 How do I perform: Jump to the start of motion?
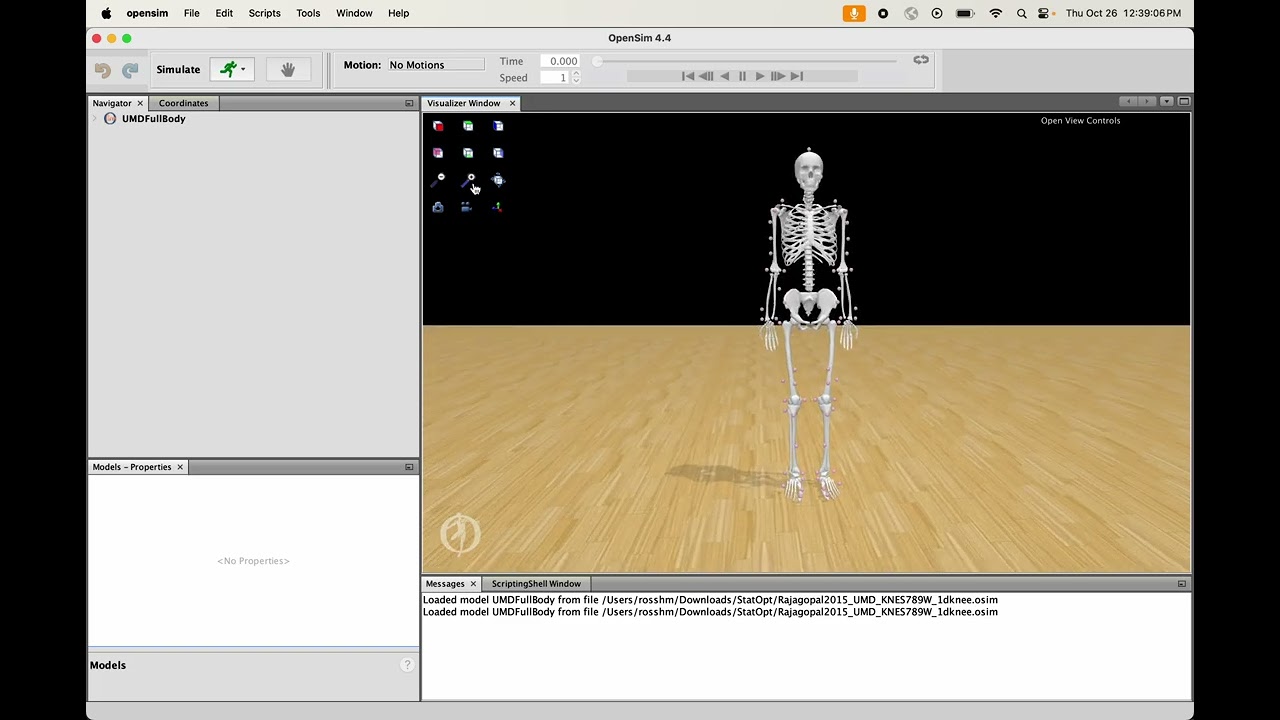[688, 76]
